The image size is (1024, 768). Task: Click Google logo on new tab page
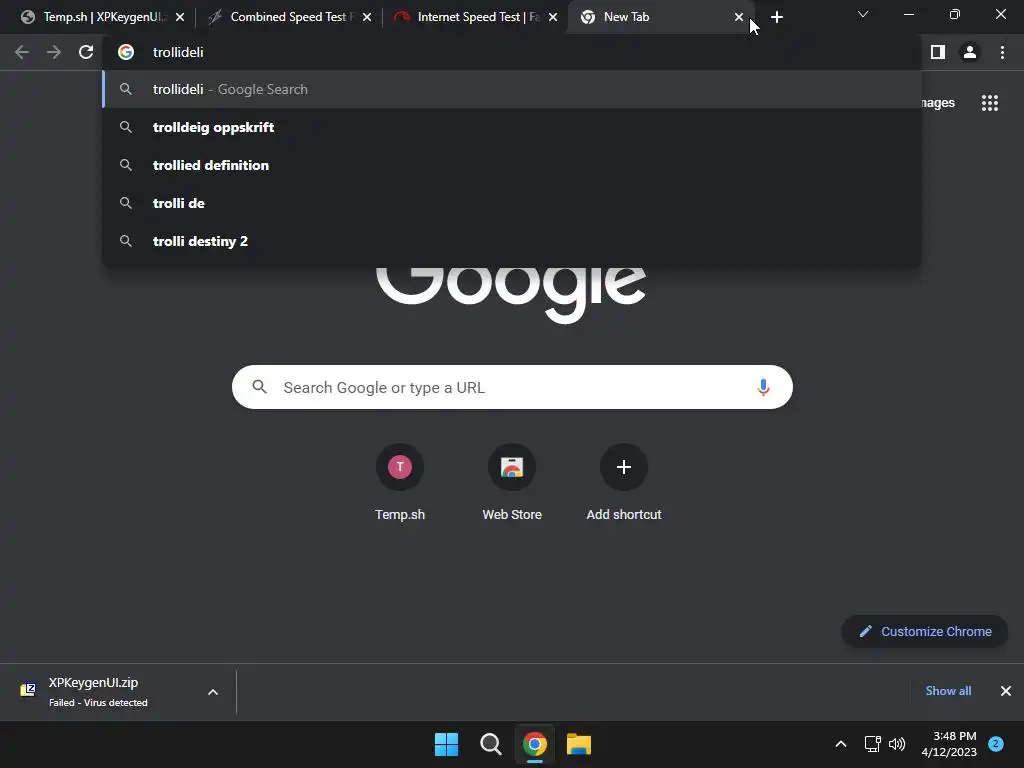click(511, 294)
